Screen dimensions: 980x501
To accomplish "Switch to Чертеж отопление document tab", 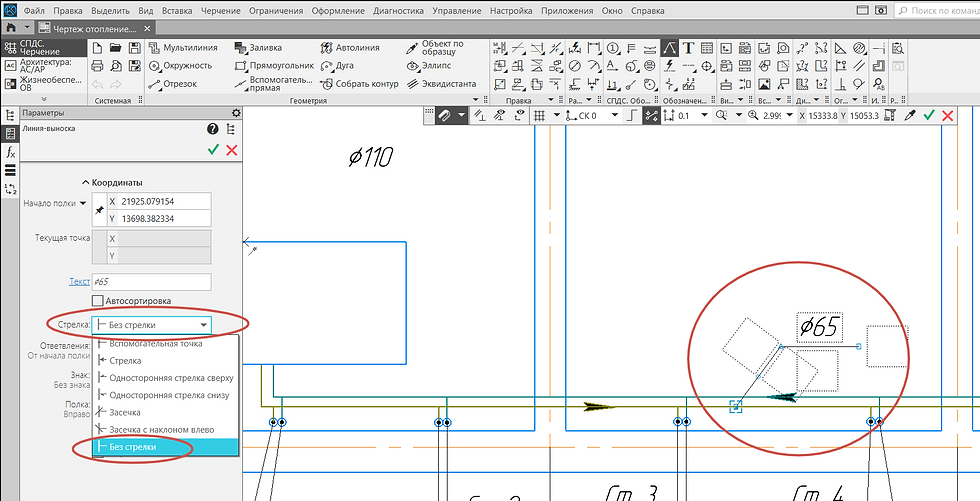I will point(94,29).
